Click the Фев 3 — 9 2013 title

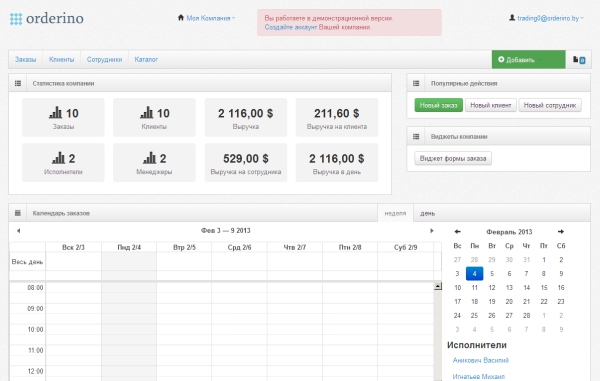tap(225, 231)
